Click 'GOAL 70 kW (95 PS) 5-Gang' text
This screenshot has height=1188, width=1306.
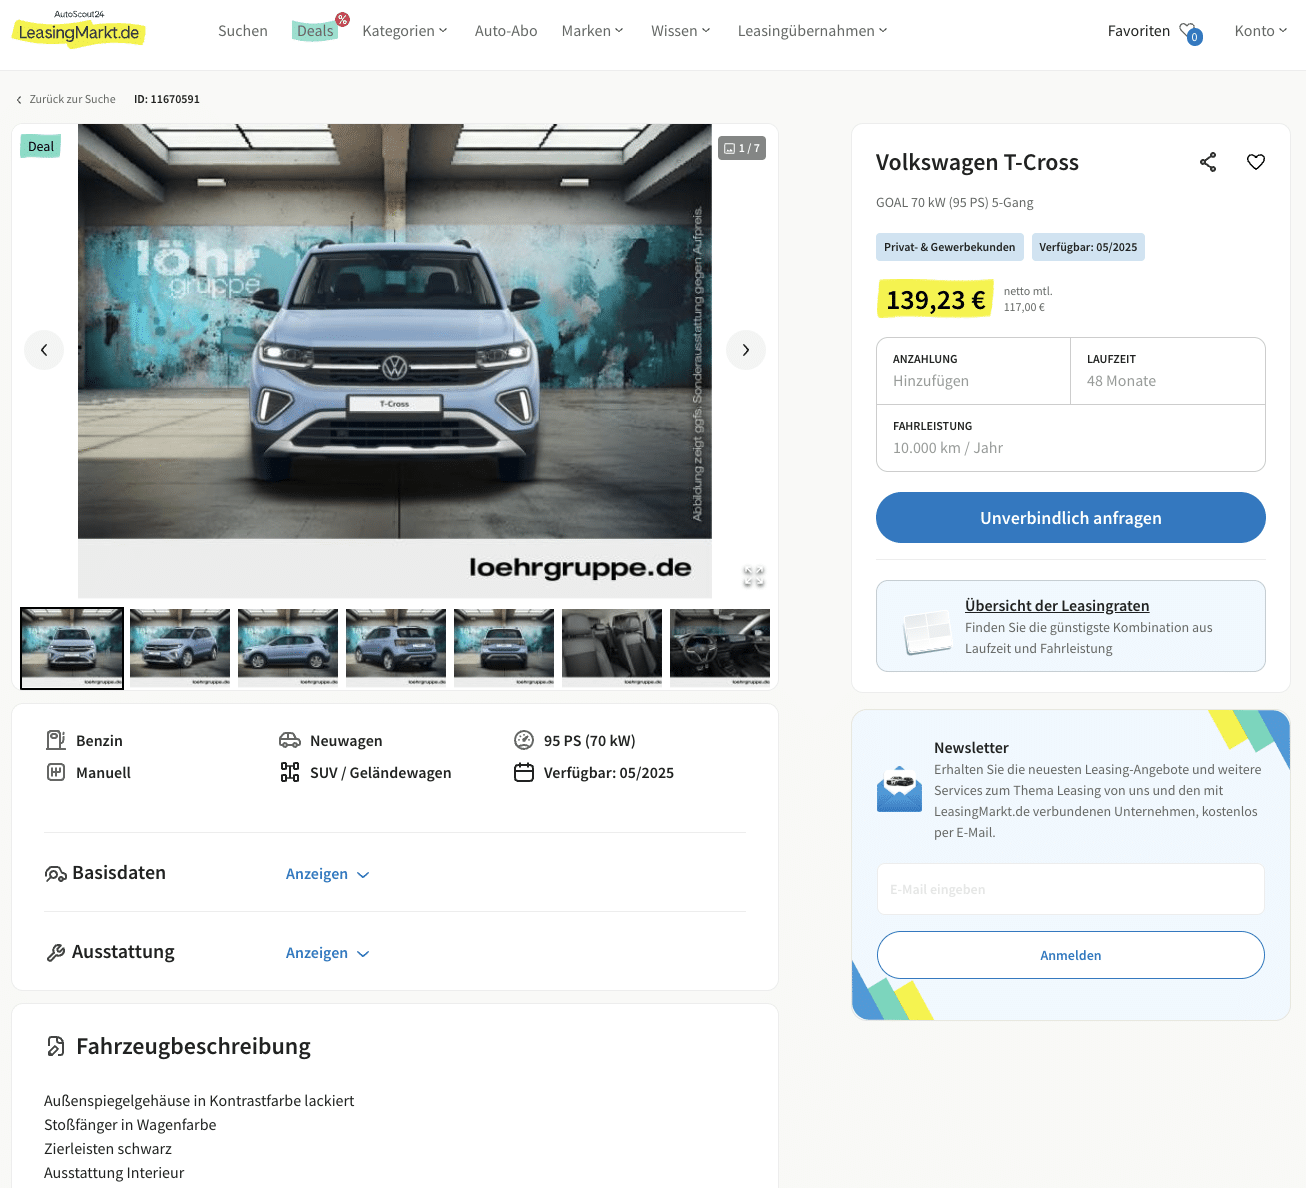(x=955, y=202)
